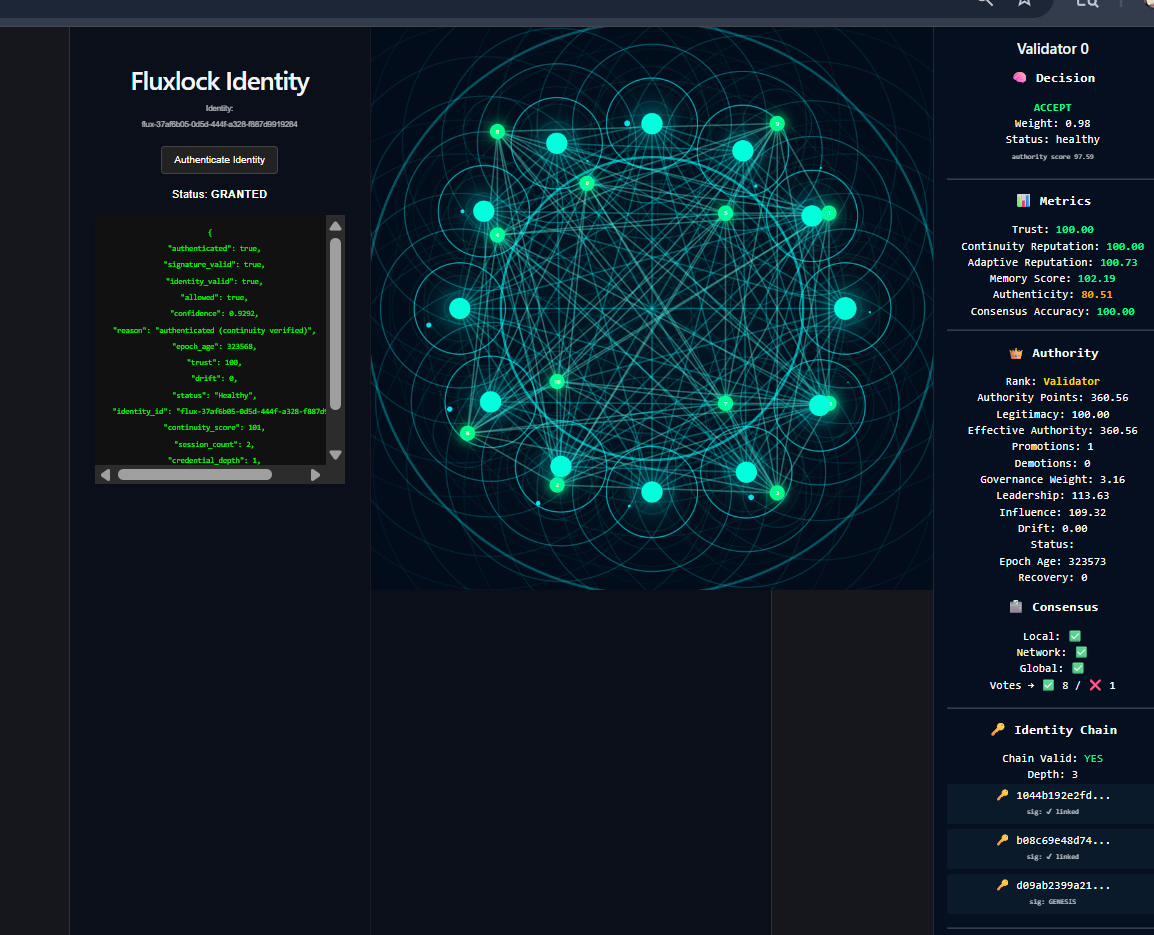Click the Influence: 109.32 line
Image resolution: width=1154 pixels, height=935 pixels.
[x=1052, y=512]
